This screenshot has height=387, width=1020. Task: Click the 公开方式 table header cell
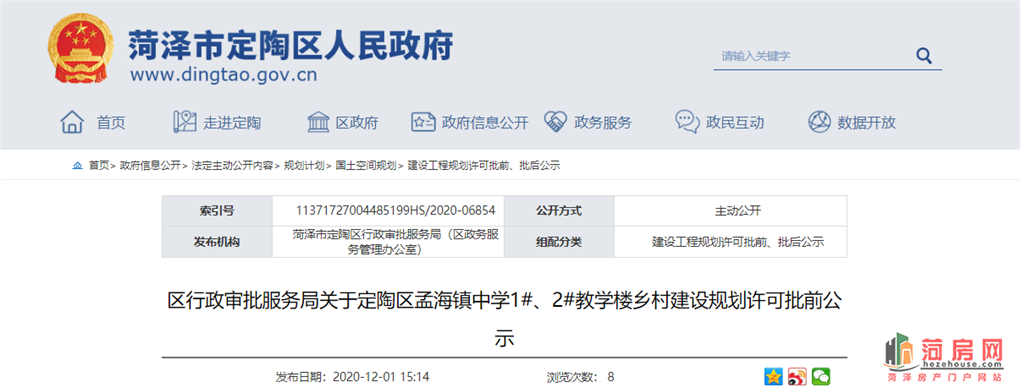(559, 211)
